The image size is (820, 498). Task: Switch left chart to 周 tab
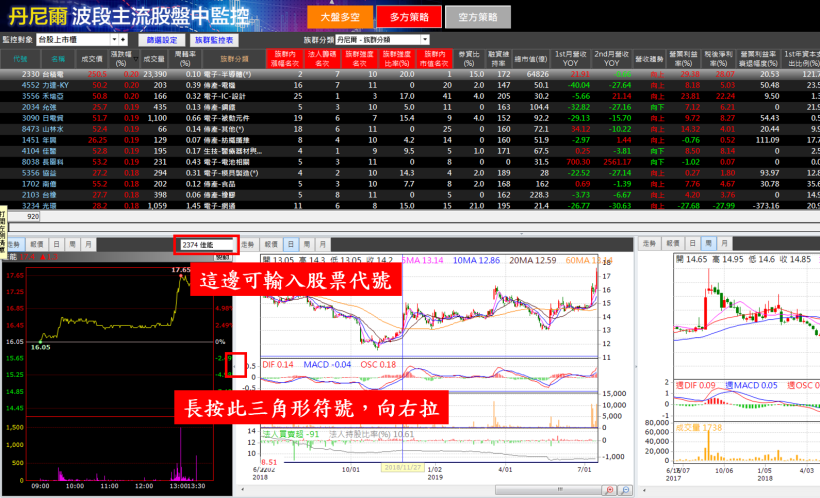tap(72, 244)
